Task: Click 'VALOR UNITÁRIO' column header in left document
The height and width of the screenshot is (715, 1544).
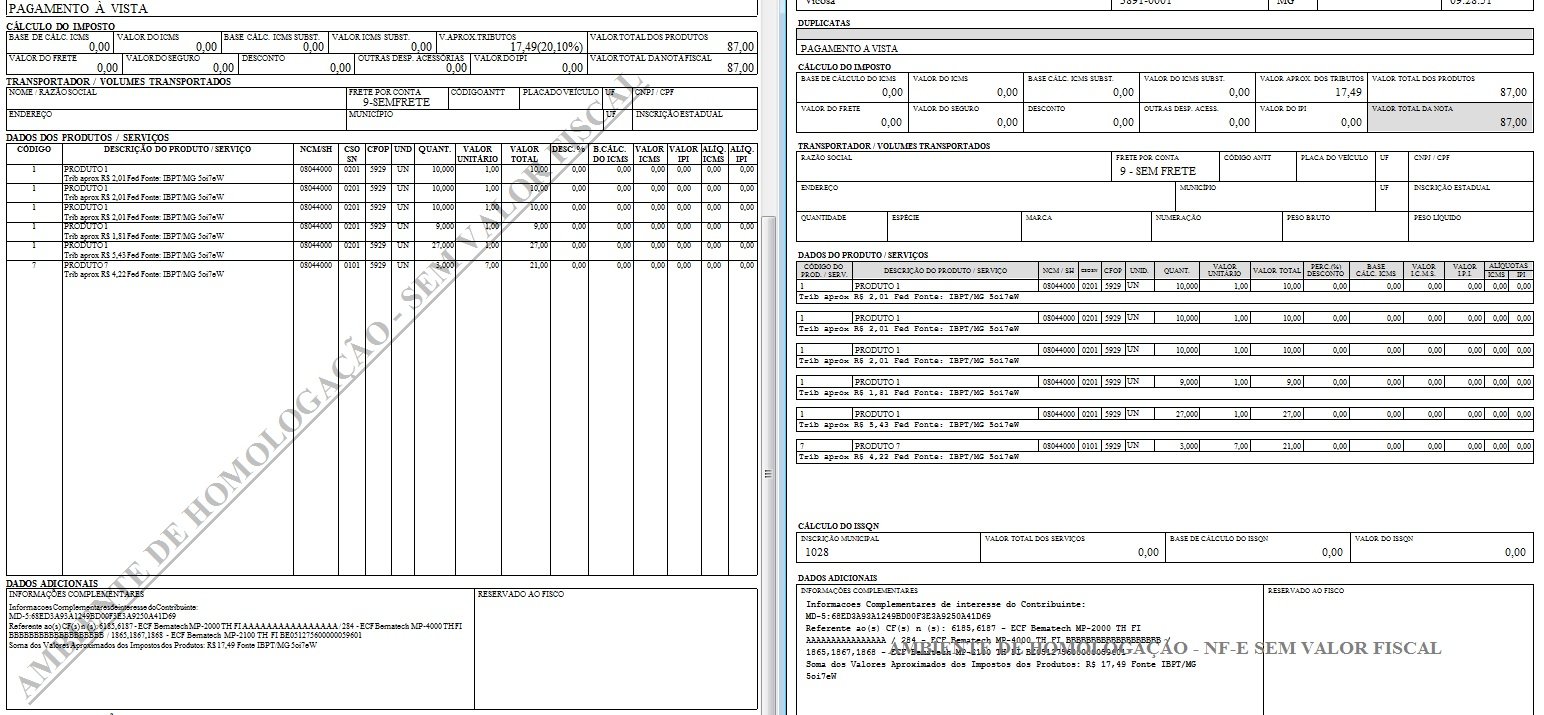Action: coord(478,154)
